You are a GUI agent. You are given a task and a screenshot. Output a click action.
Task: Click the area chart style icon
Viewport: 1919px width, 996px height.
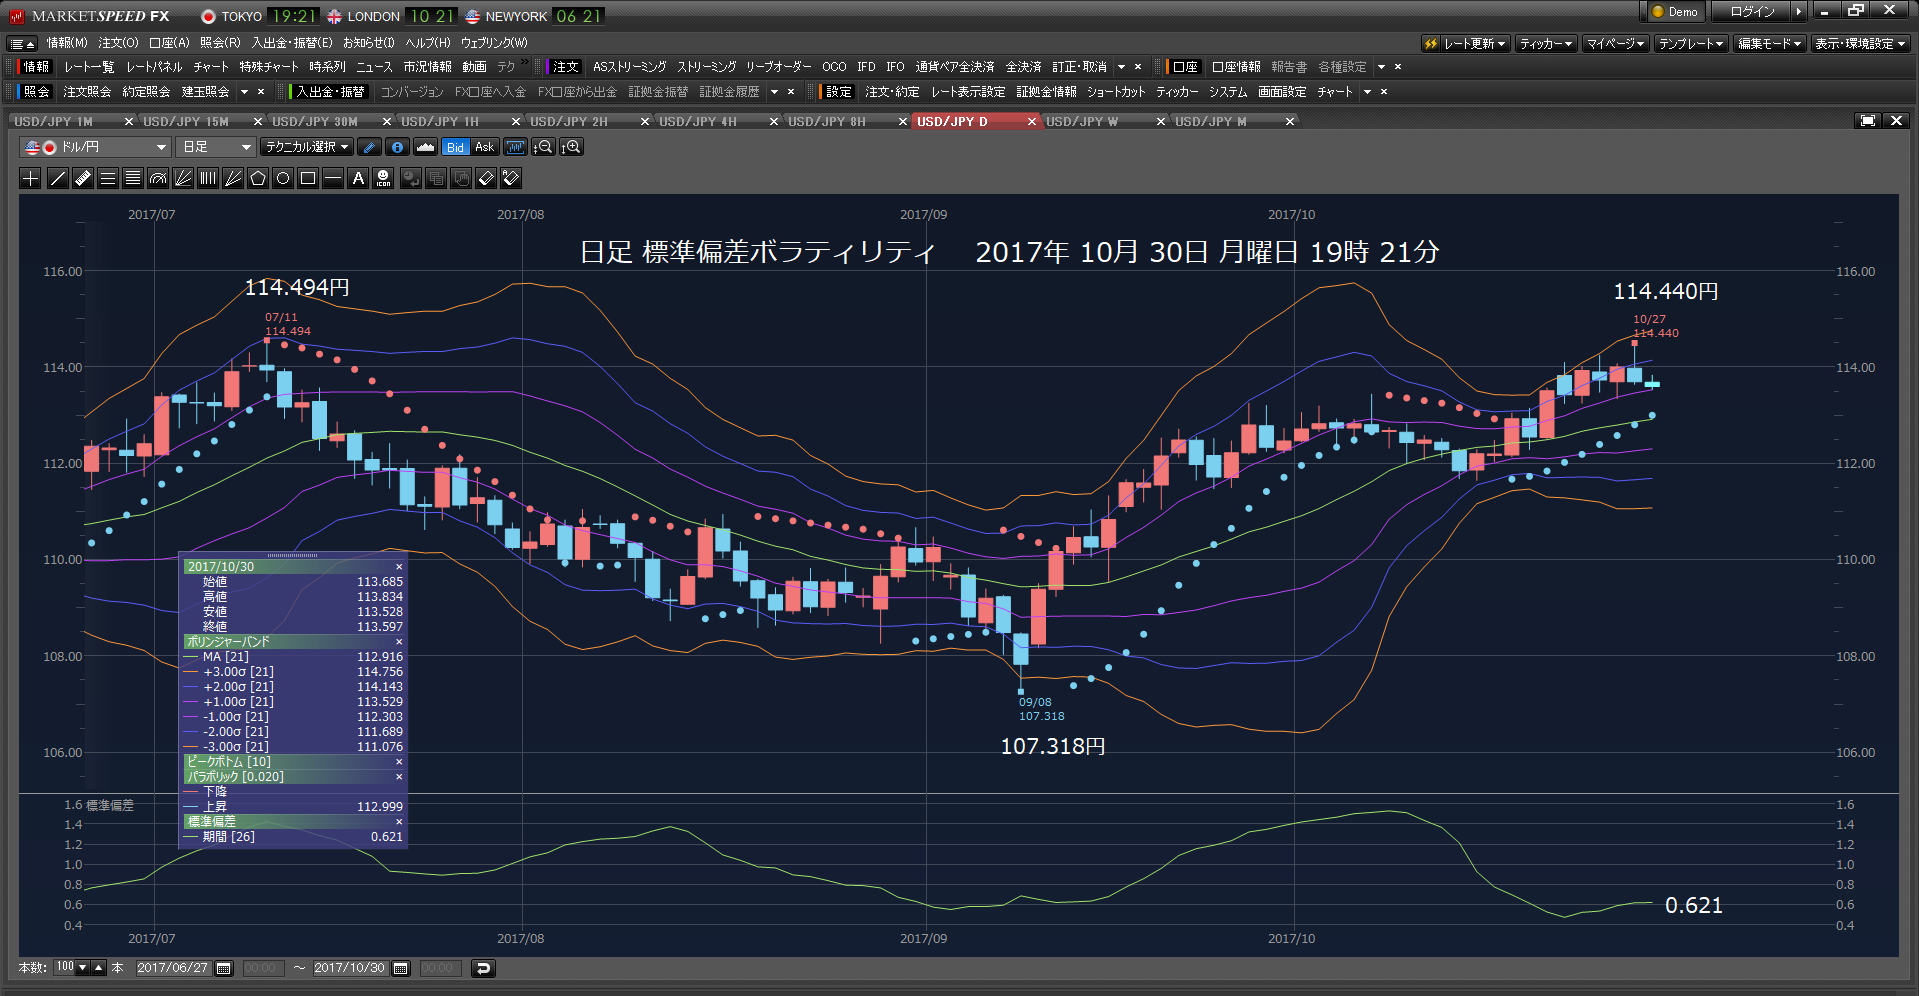(x=425, y=147)
